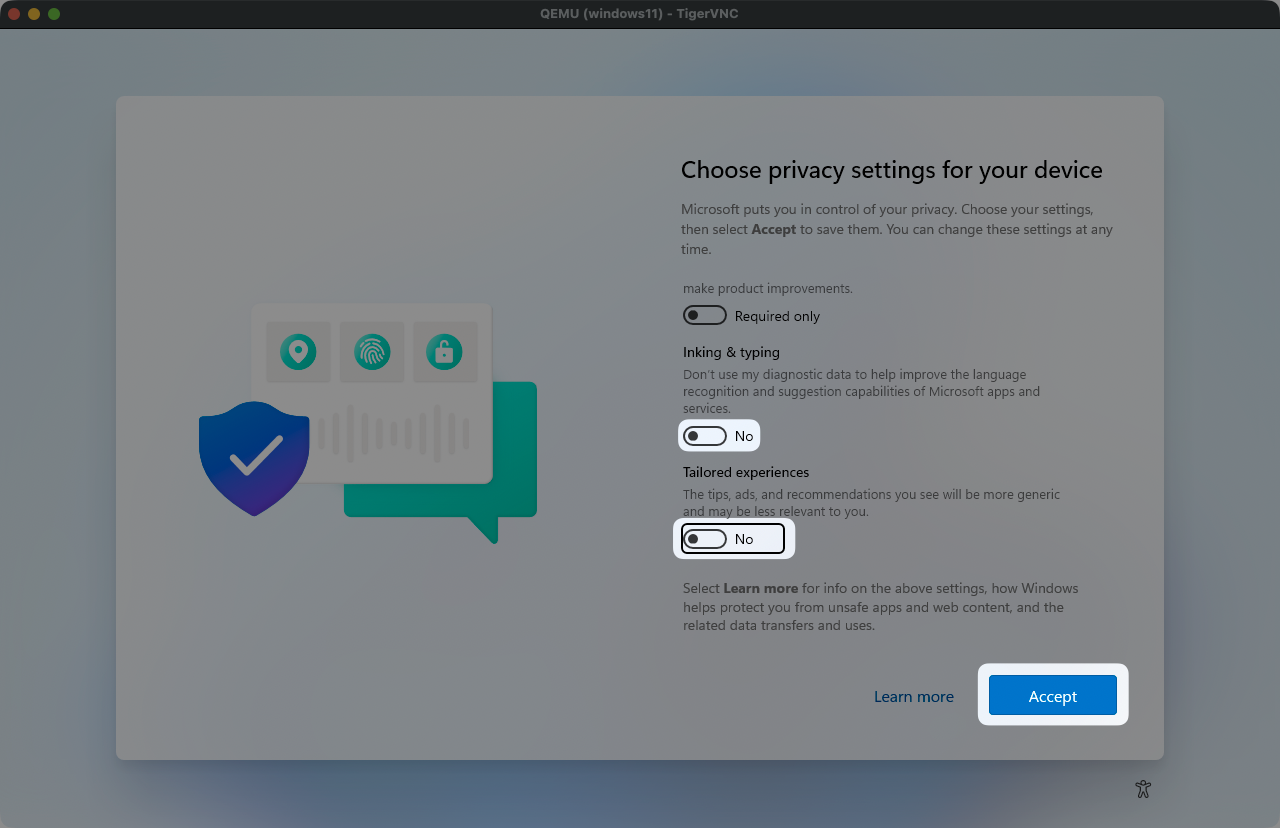Click the QEMU (windows11) title bar text
The image size is (1280, 828).
[639, 14]
